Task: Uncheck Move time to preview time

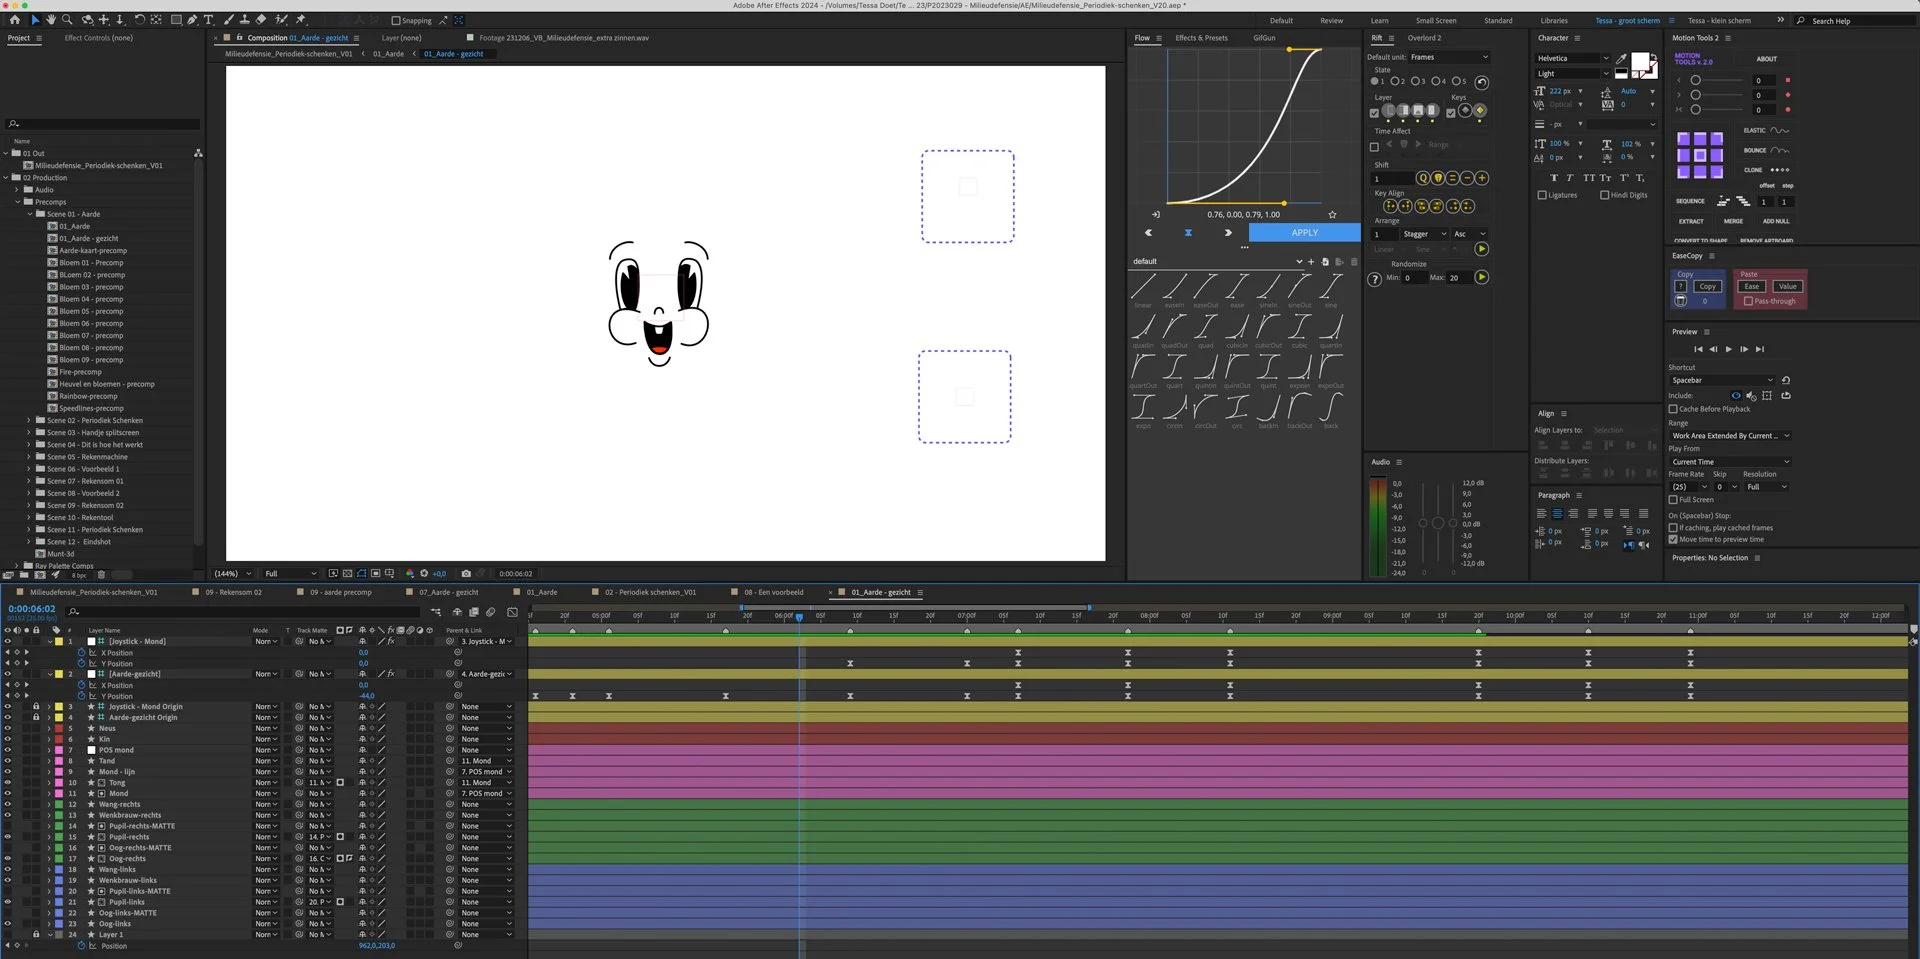Action: pos(1673,540)
